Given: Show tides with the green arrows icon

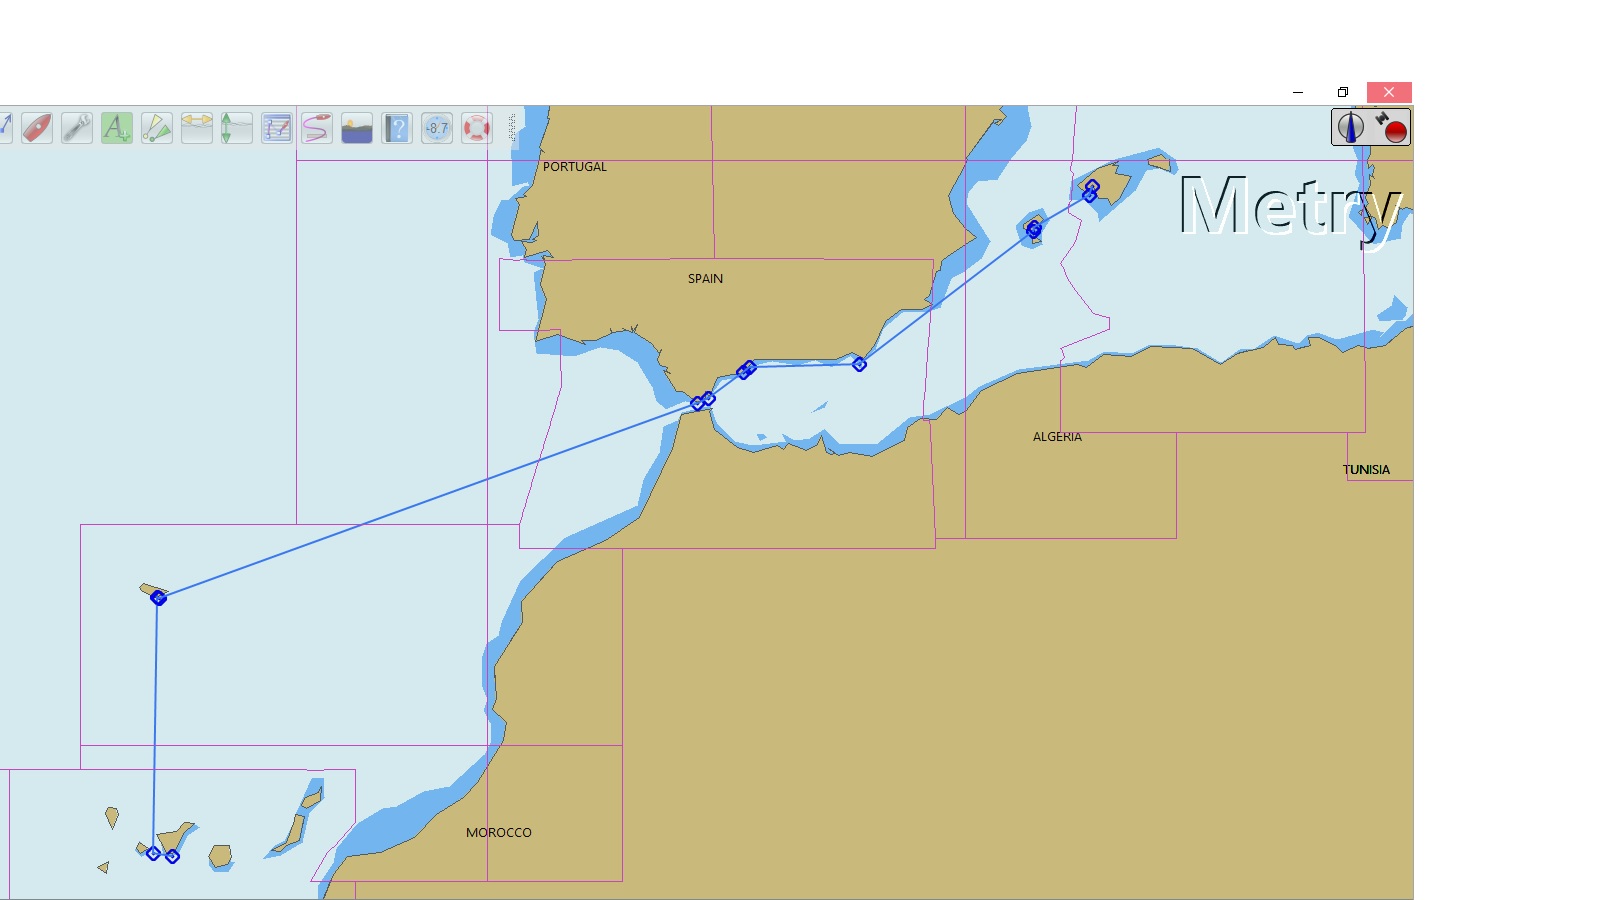Looking at the screenshot, I should (237, 128).
